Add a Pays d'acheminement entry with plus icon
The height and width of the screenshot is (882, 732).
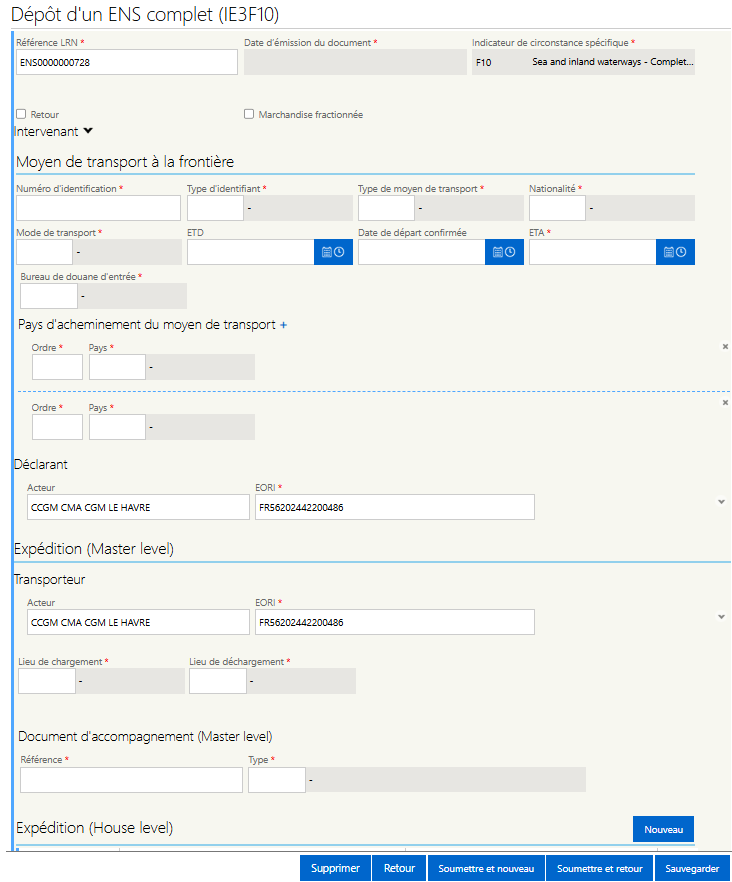point(284,325)
